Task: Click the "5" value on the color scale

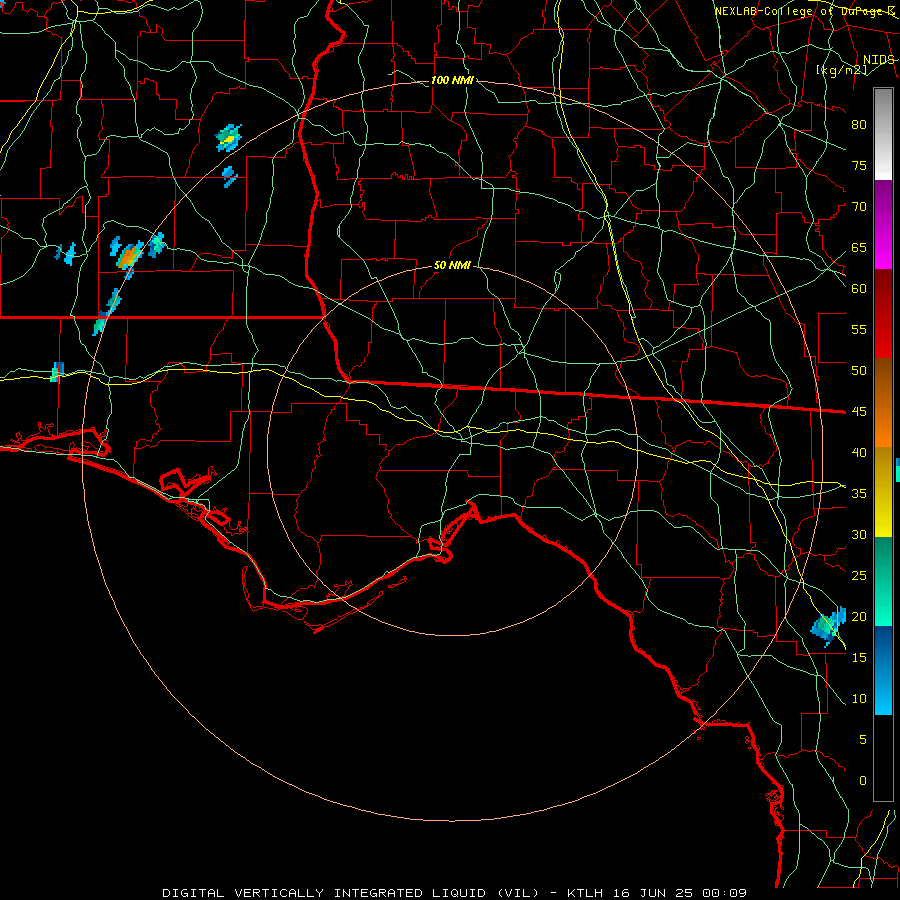Action: (x=863, y=739)
